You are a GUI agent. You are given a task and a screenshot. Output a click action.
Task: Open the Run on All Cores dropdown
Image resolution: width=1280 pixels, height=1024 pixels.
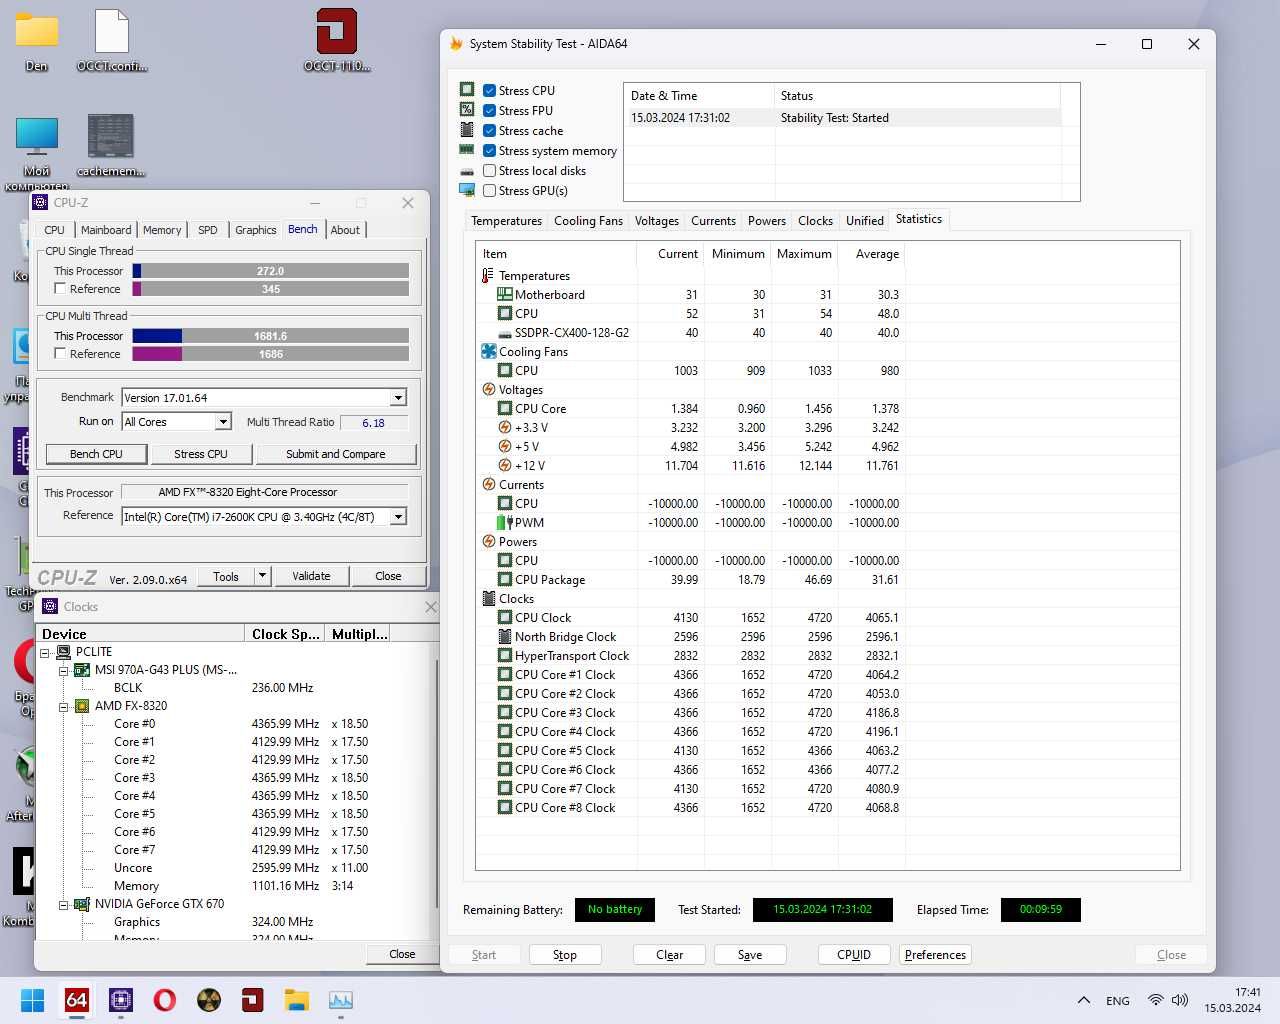[x=223, y=422]
